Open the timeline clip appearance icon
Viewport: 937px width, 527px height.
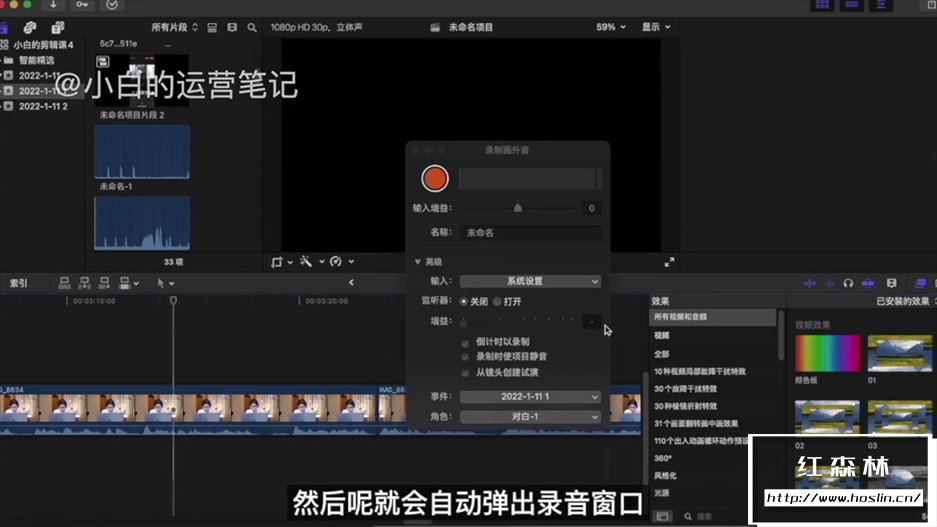[892, 283]
